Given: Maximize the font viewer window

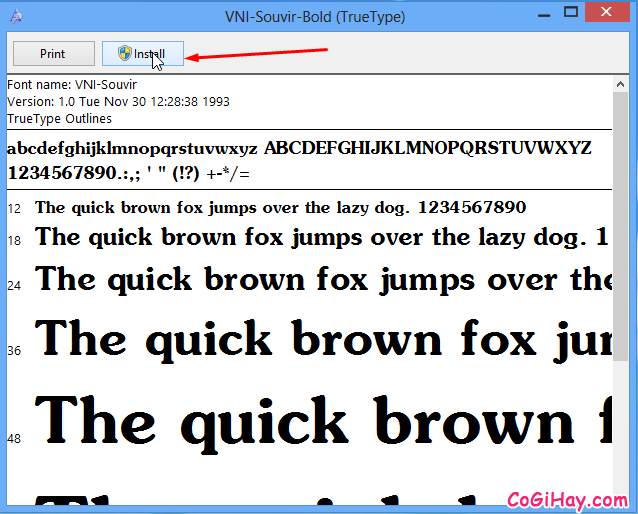Looking at the screenshot, I should click(x=571, y=13).
